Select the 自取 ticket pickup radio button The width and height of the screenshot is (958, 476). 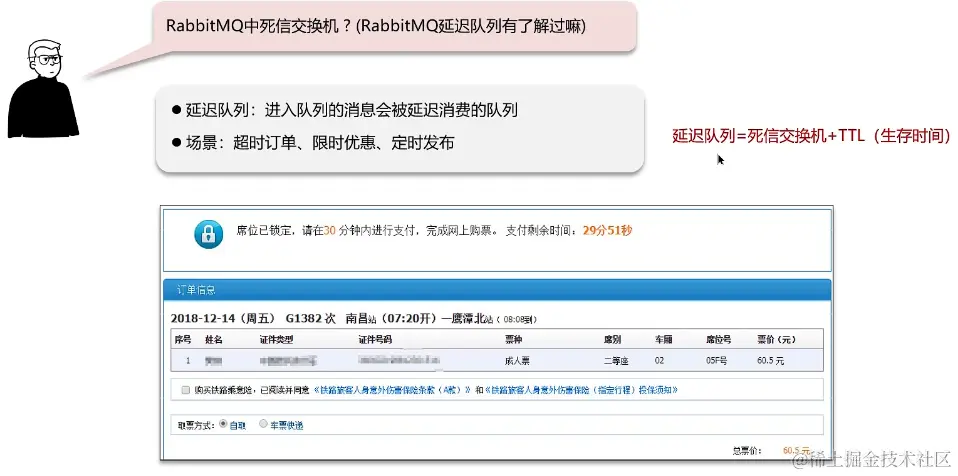click(x=222, y=423)
